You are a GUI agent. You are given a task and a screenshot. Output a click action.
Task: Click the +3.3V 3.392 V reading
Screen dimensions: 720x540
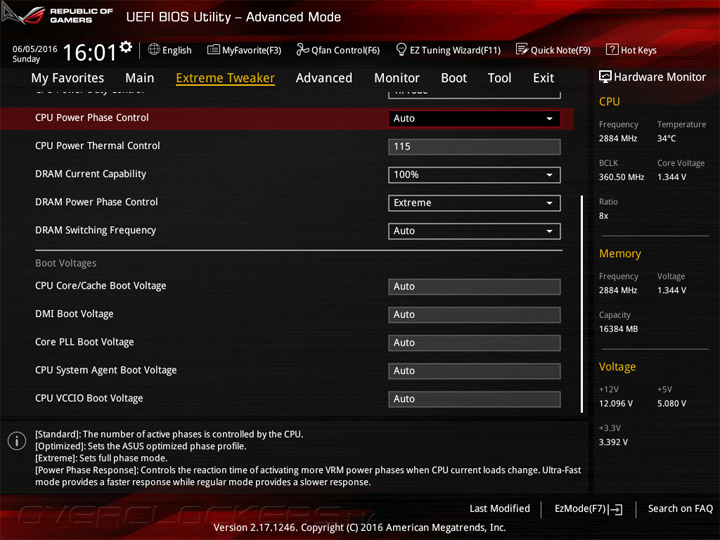(x=613, y=442)
